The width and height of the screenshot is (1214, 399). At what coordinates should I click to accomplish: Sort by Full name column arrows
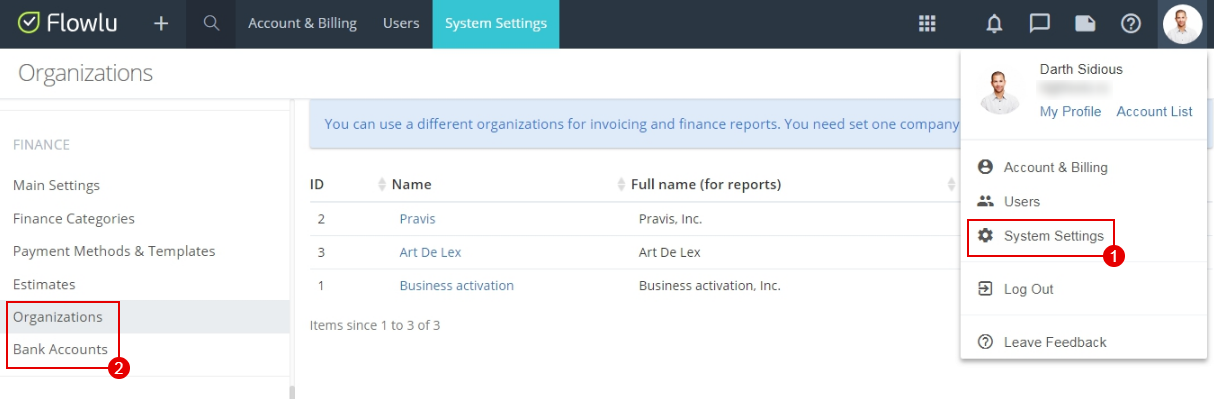click(951, 185)
